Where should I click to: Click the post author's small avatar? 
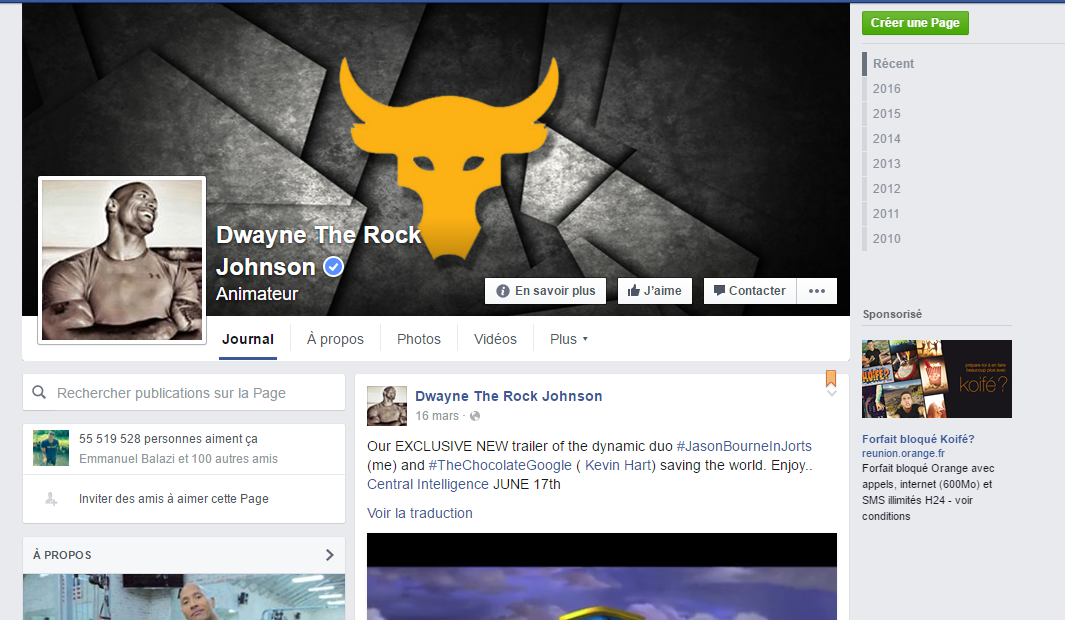point(387,405)
